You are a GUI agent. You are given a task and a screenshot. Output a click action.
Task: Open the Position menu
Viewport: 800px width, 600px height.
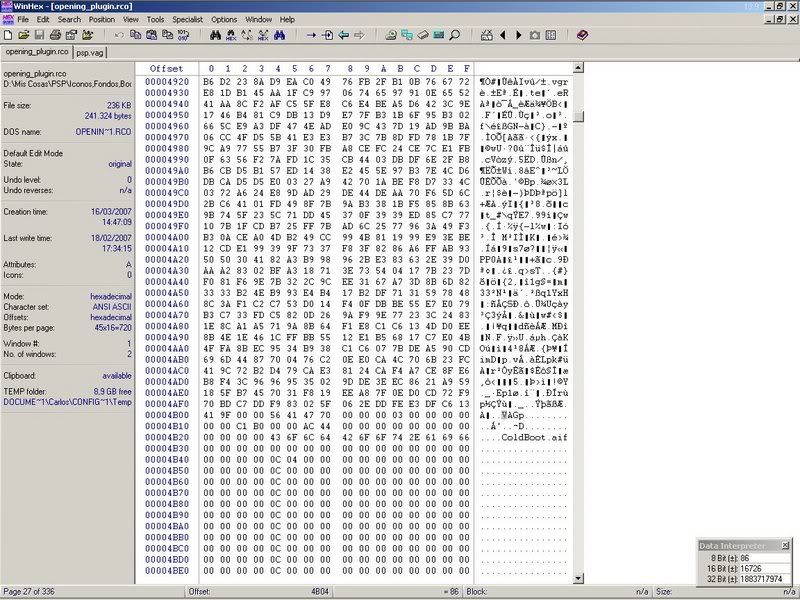coord(102,19)
